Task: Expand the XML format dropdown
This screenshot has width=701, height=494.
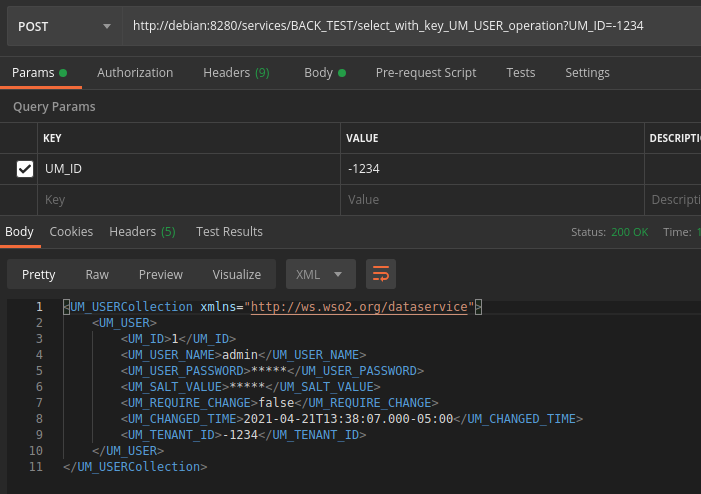Action: tap(320, 274)
